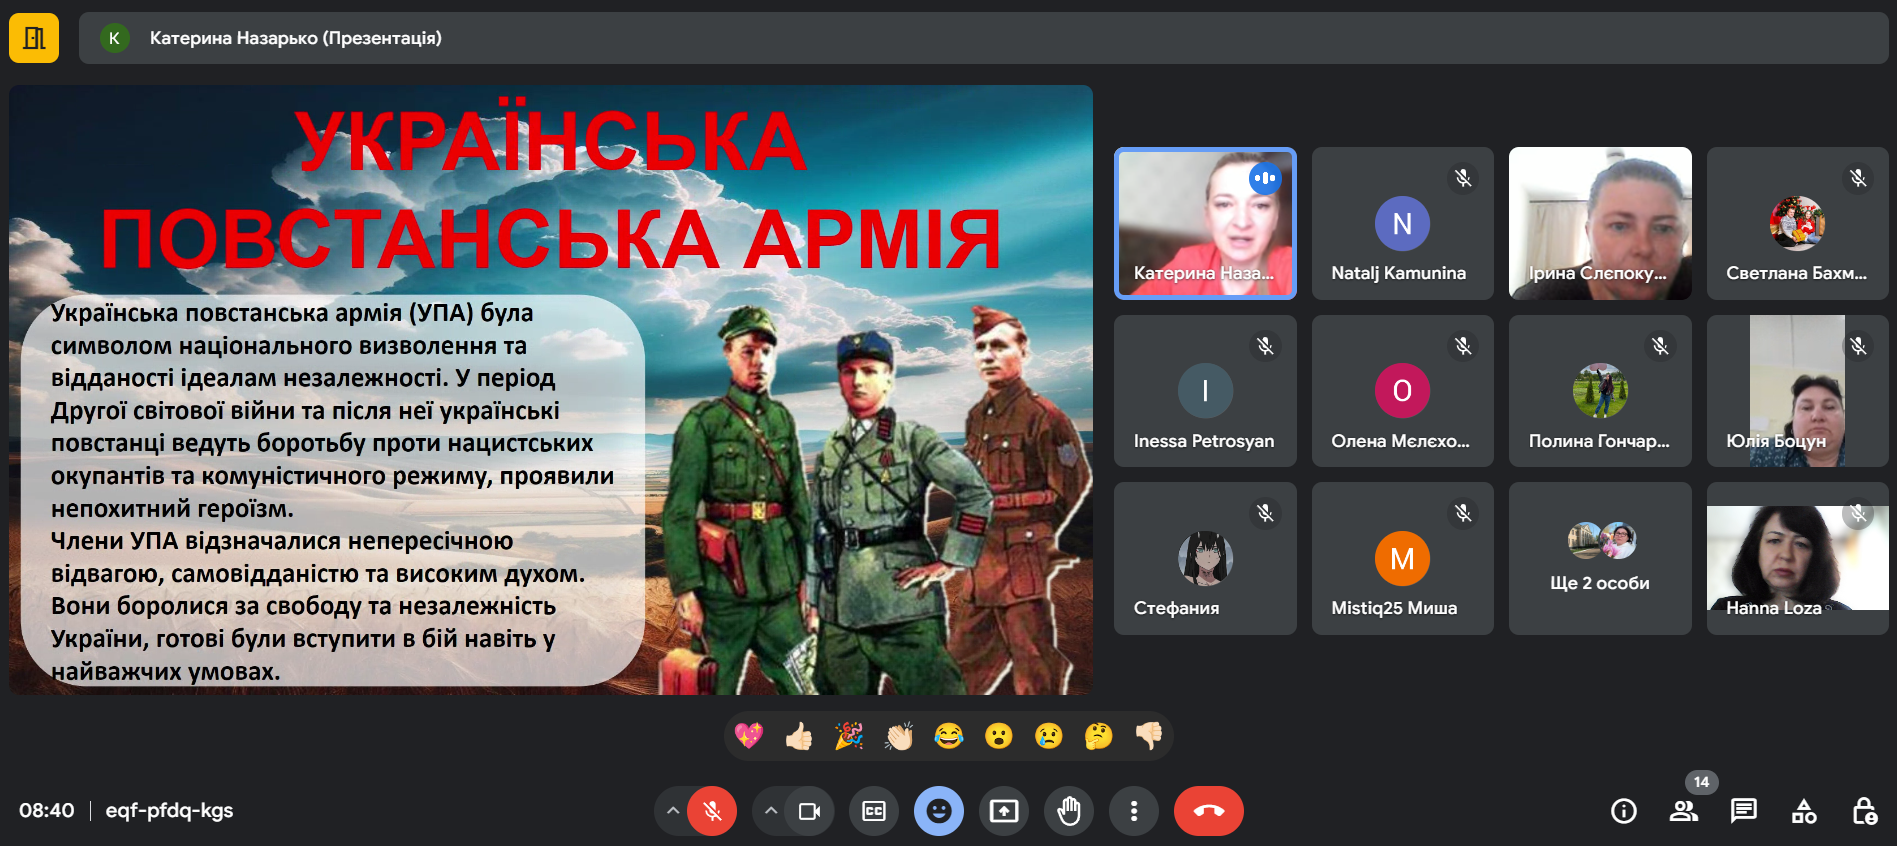Send the laughing face reaction
This screenshot has width=1897, height=846.
(x=948, y=737)
